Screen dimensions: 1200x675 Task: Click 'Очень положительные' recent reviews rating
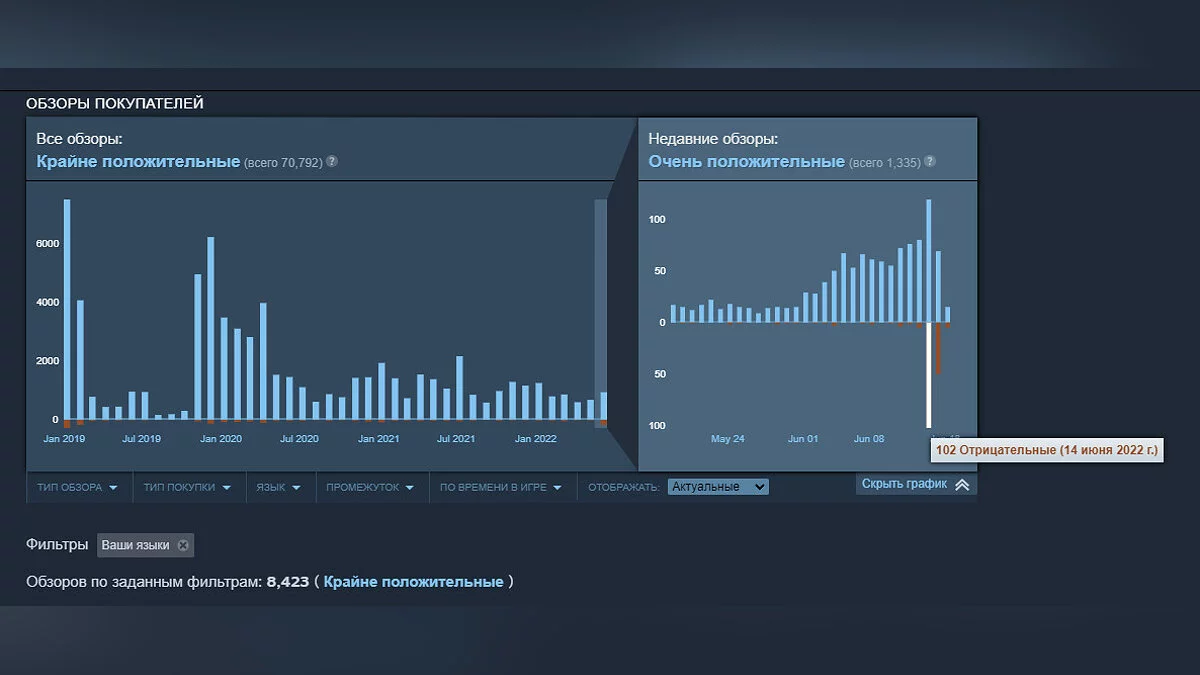(x=746, y=161)
